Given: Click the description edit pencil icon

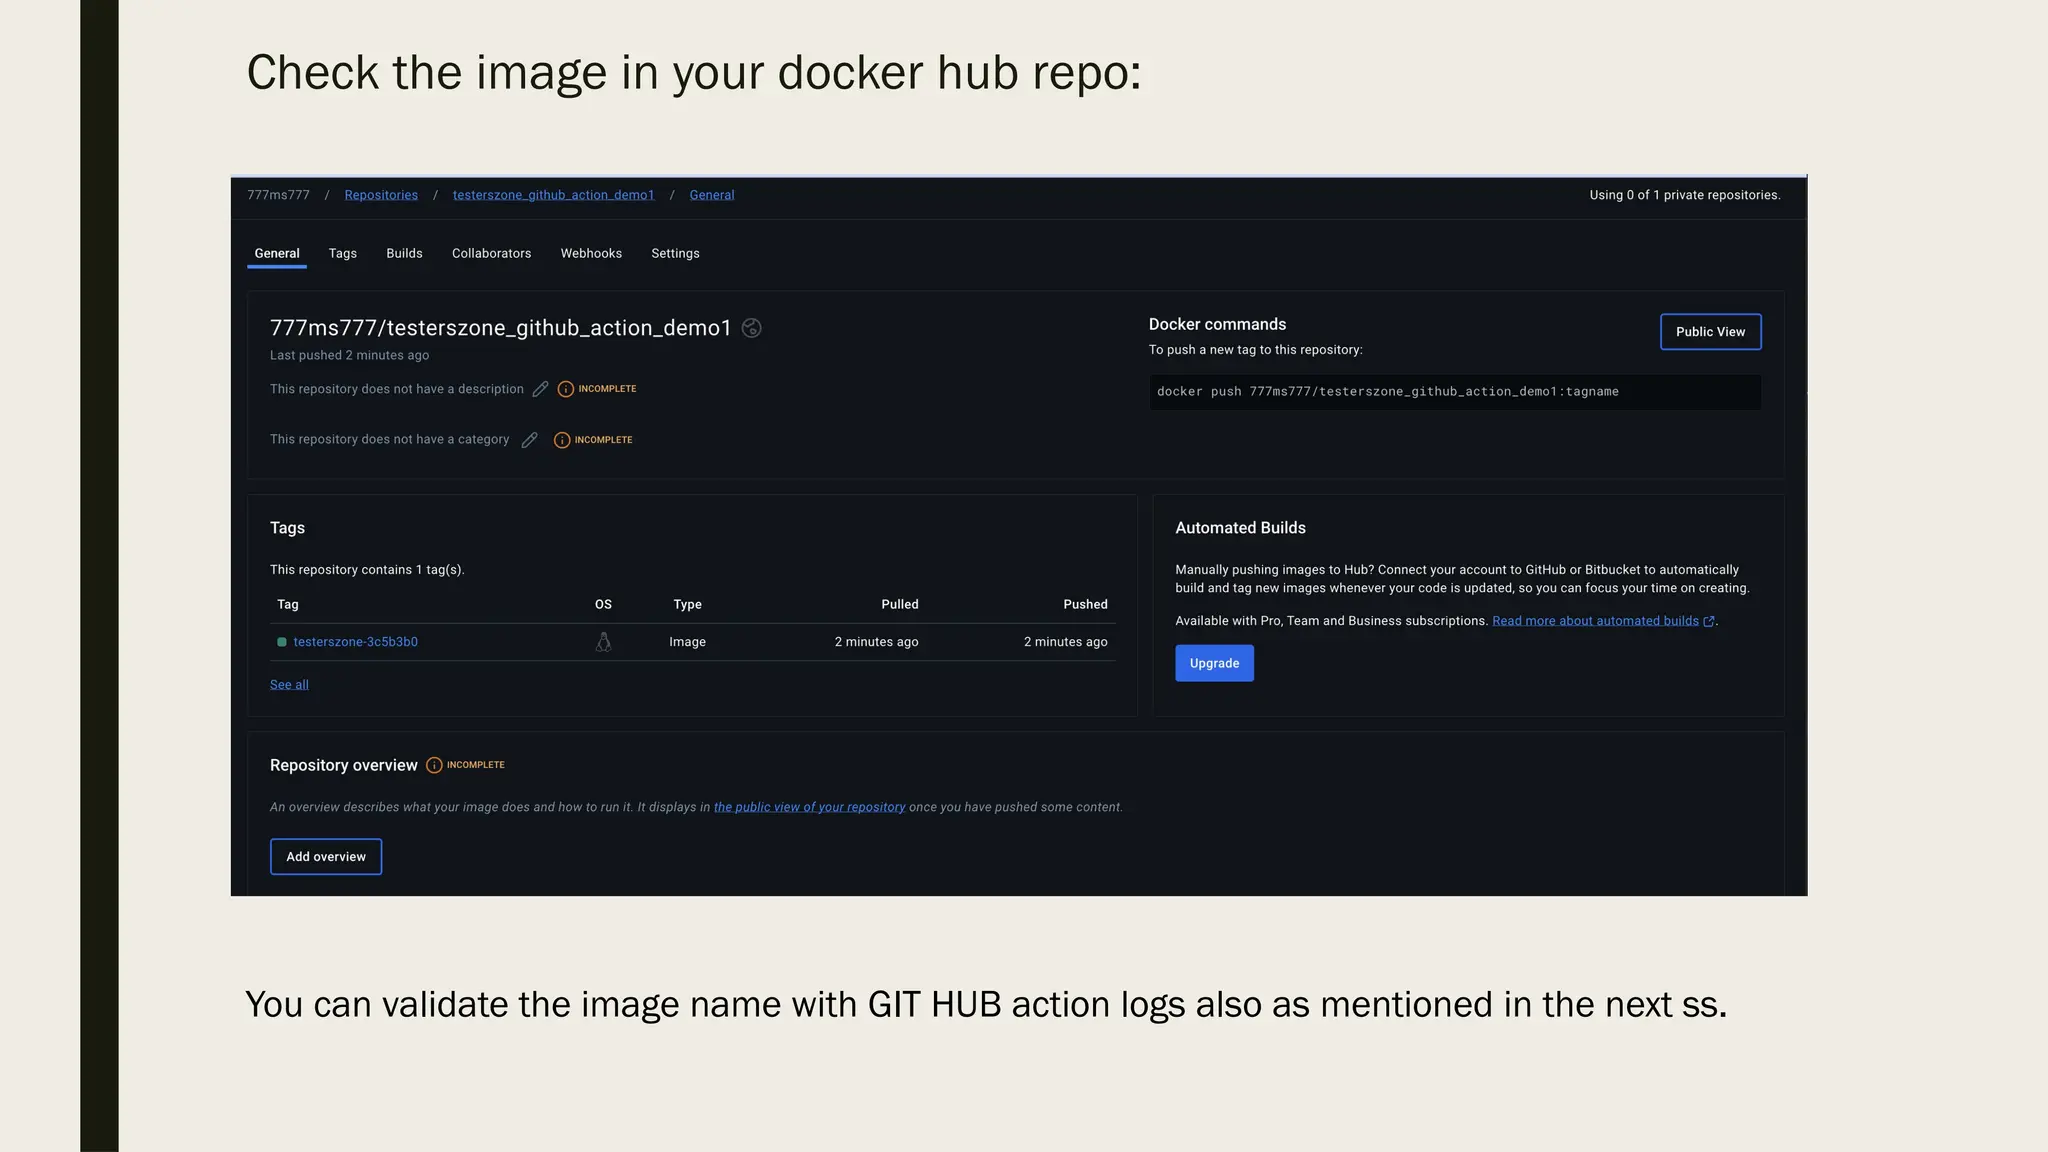Looking at the screenshot, I should pyautogui.click(x=540, y=389).
